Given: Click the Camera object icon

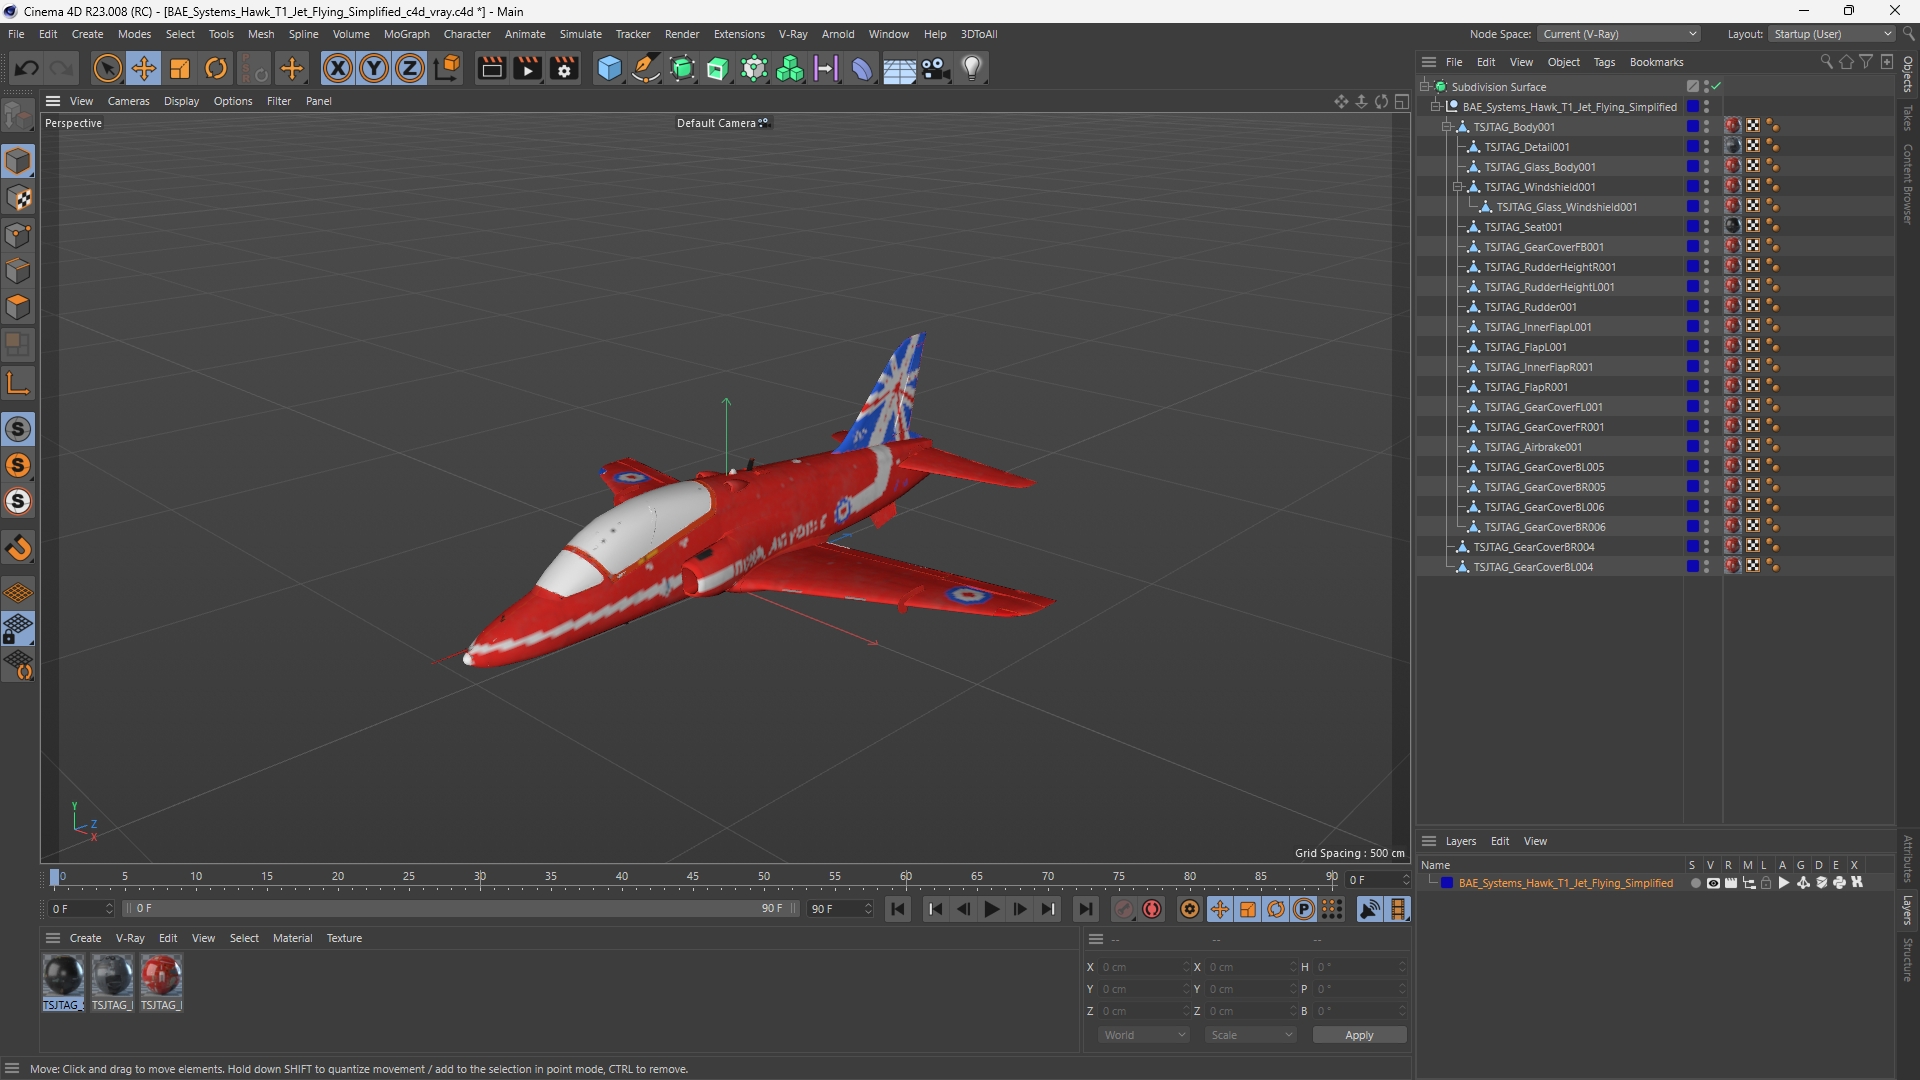Looking at the screenshot, I should pos(936,68).
